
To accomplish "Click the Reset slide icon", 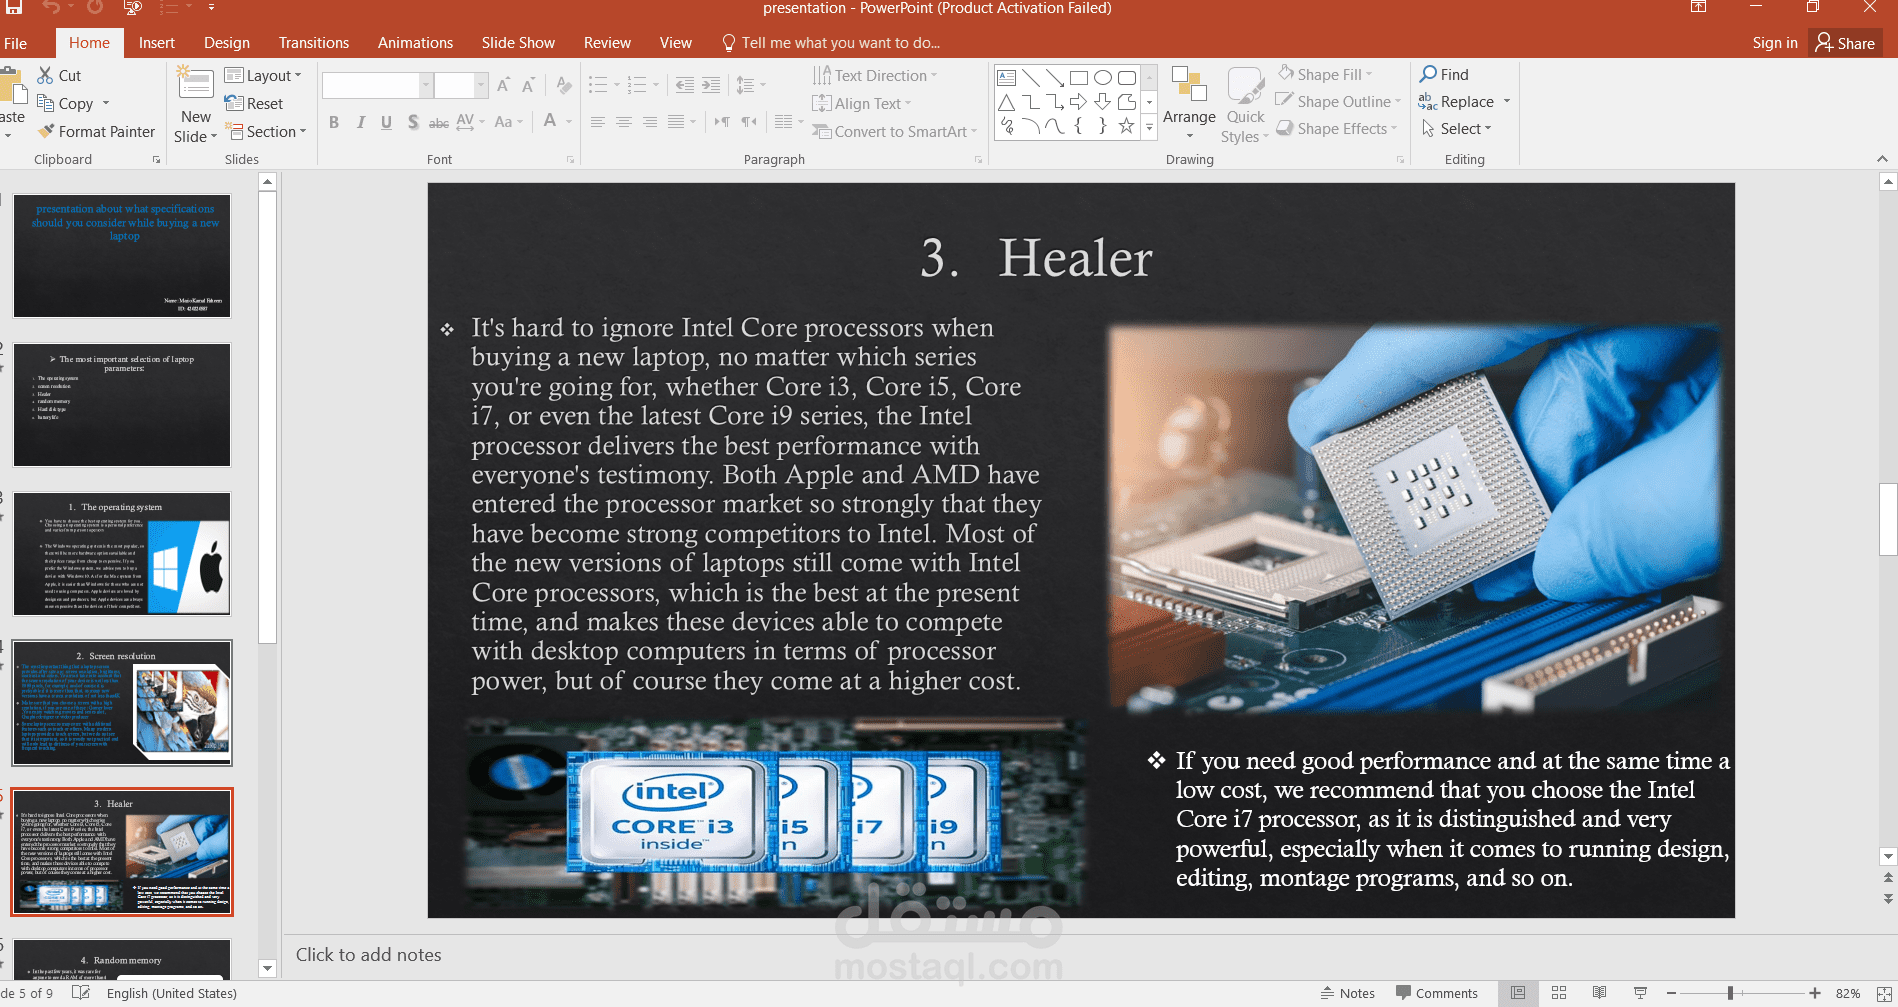I will tap(234, 103).
